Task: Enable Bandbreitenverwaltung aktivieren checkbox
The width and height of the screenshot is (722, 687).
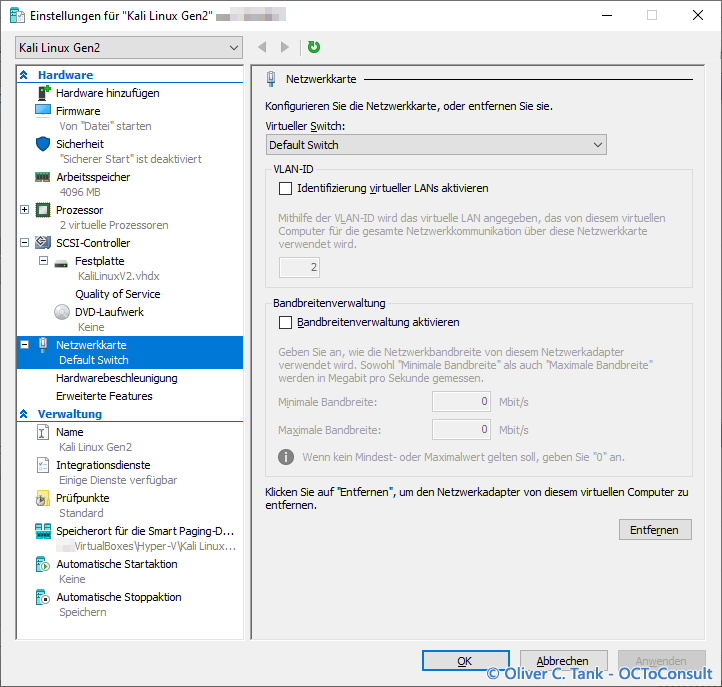Action: 285,322
